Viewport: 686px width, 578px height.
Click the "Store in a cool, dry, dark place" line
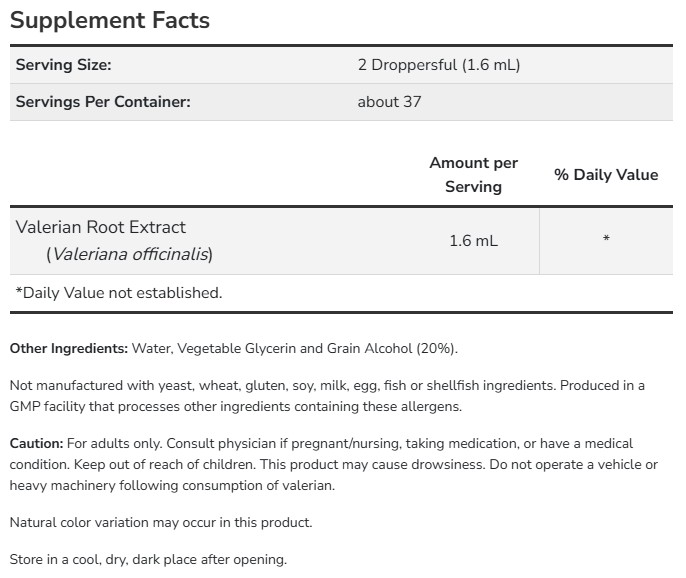[x=148, y=559]
